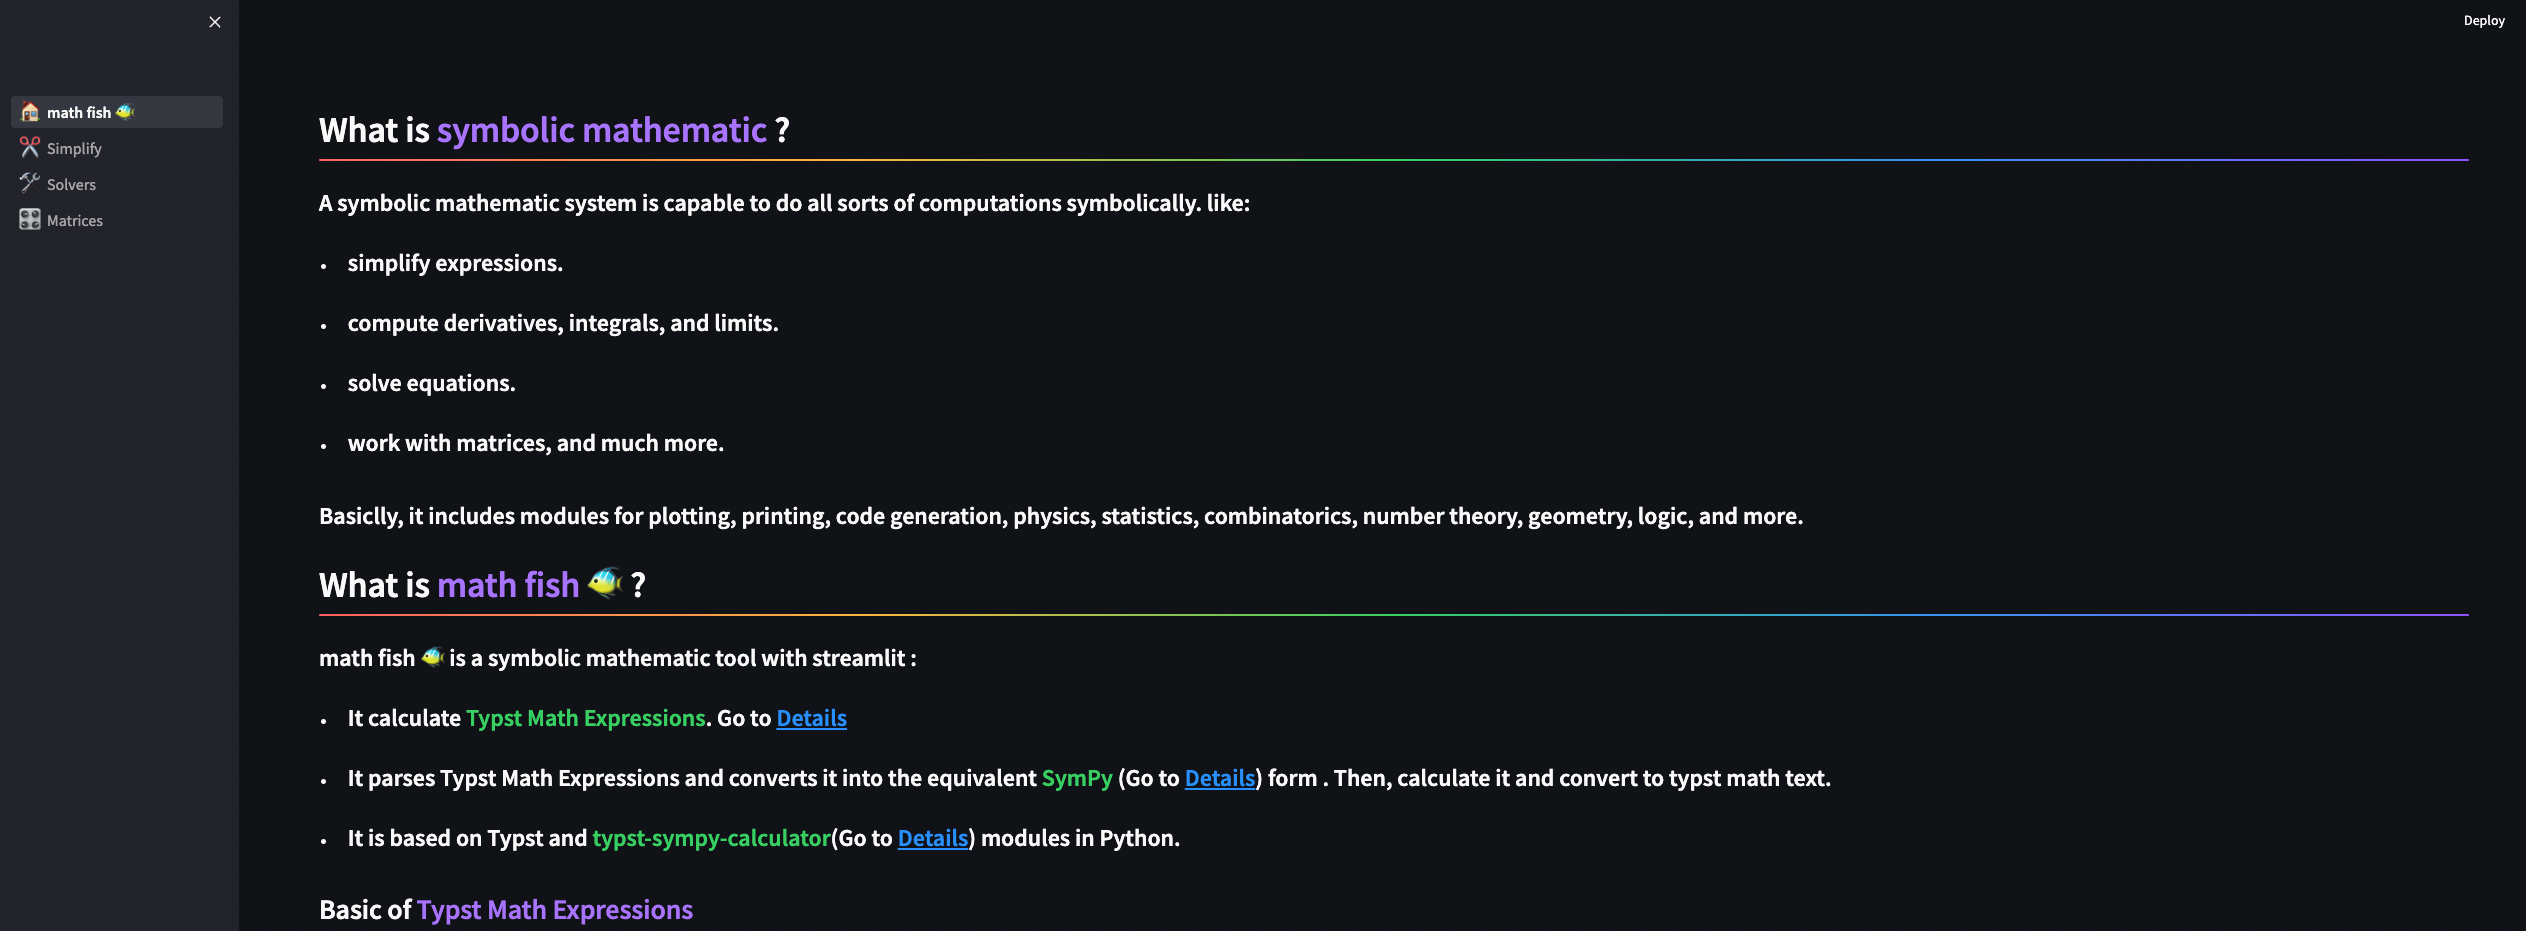2526x931 pixels.
Task: Follow the Details link beside SymPy
Action: point(1219,778)
